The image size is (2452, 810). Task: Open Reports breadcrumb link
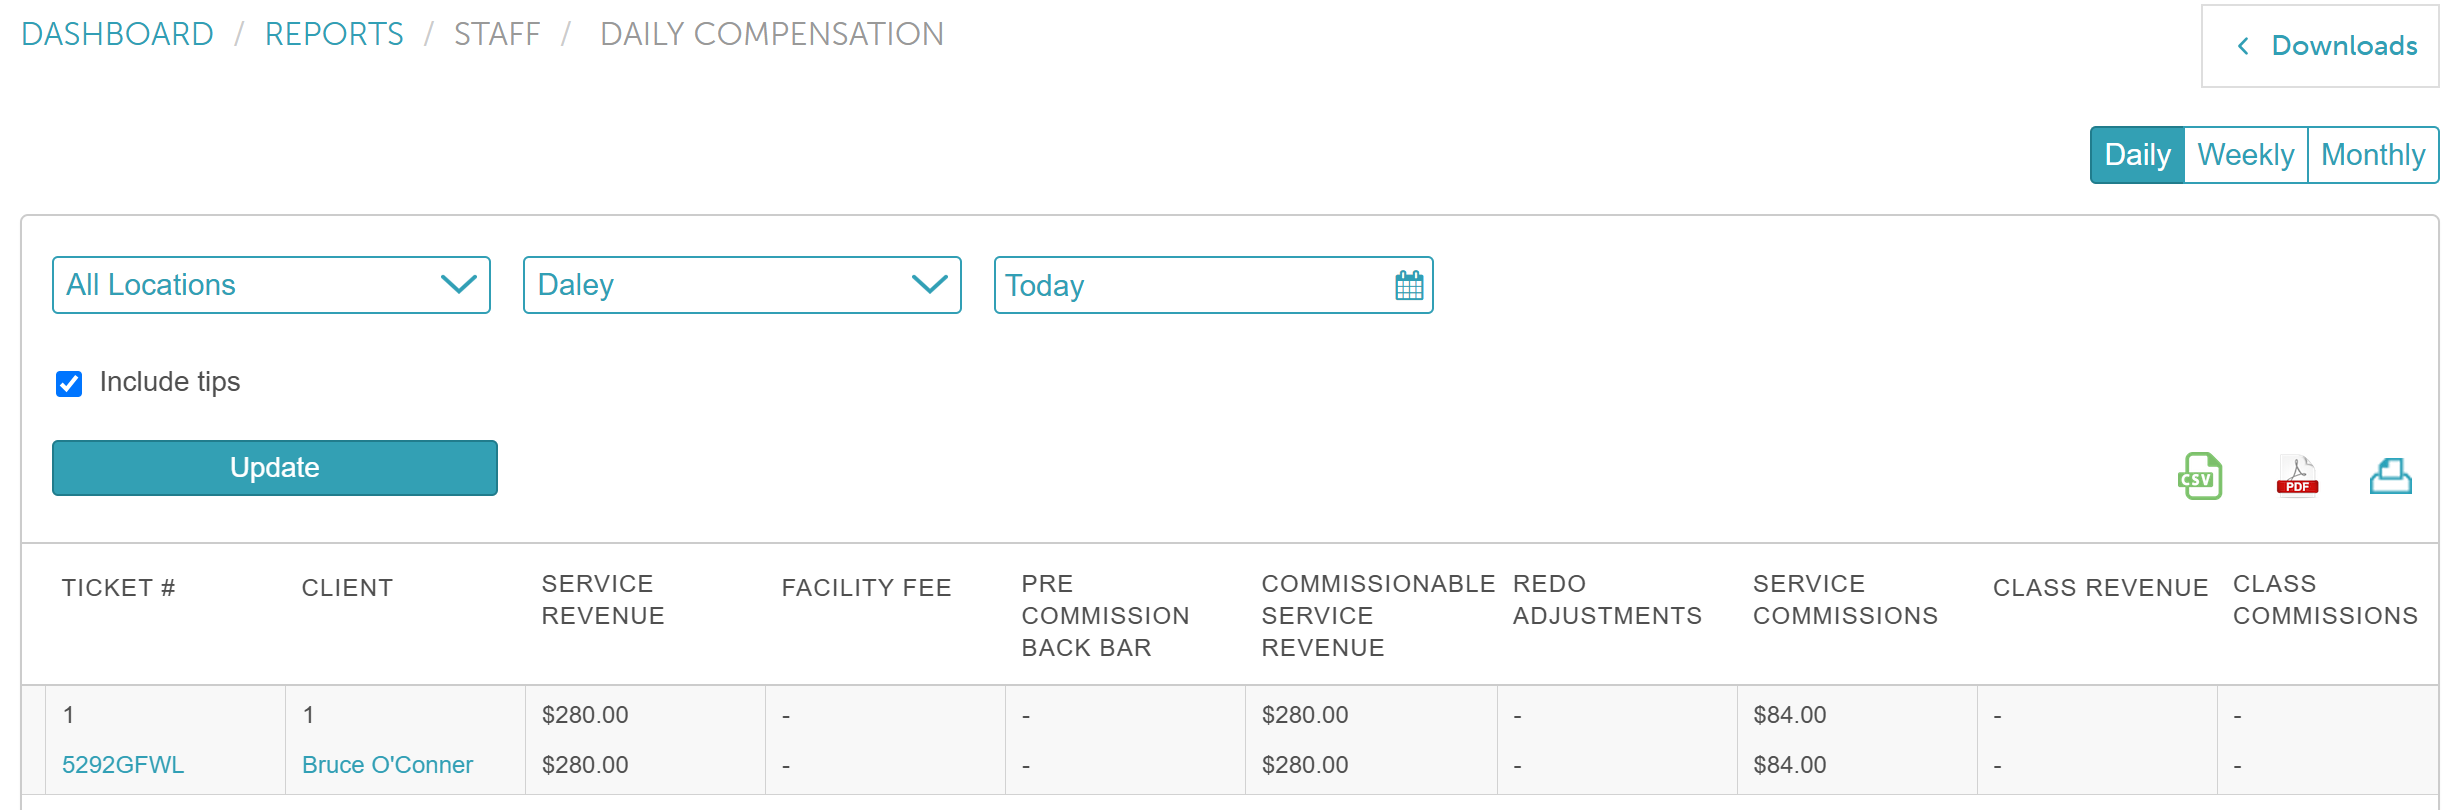(334, 34)
